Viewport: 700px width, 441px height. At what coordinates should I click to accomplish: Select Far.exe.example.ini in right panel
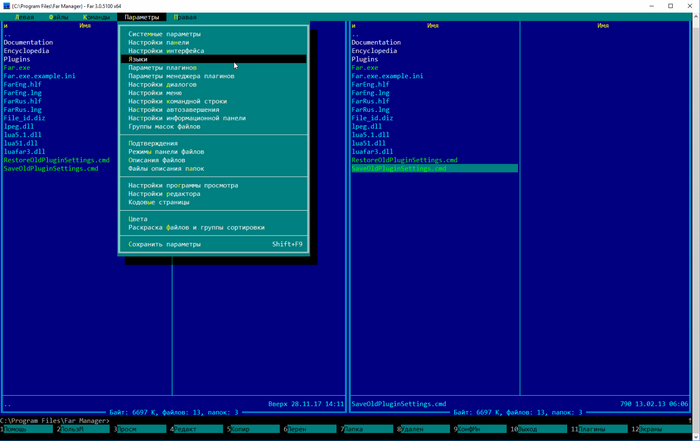point(387,76)
